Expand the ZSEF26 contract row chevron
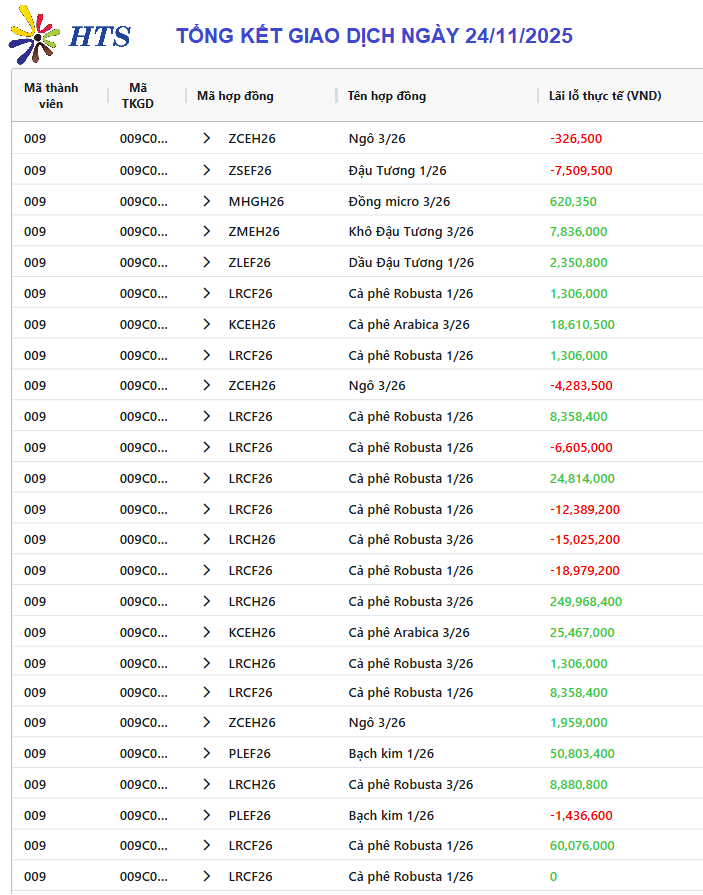Screen dimensions: 703x895 tap(206, 170)
